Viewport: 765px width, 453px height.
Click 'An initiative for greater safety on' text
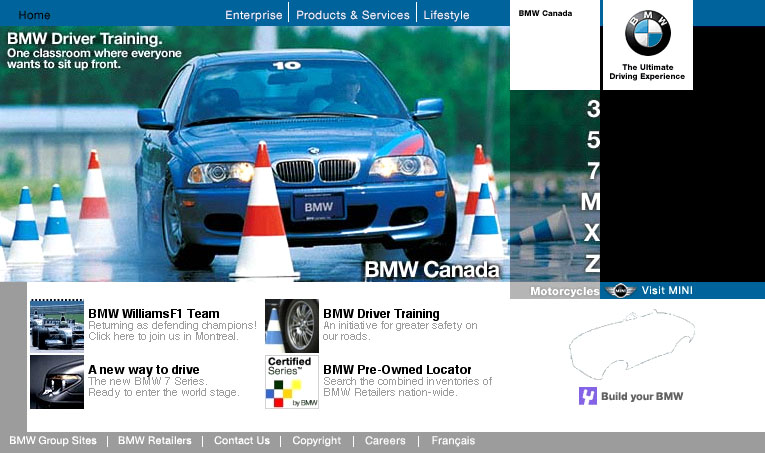point(400,325)
